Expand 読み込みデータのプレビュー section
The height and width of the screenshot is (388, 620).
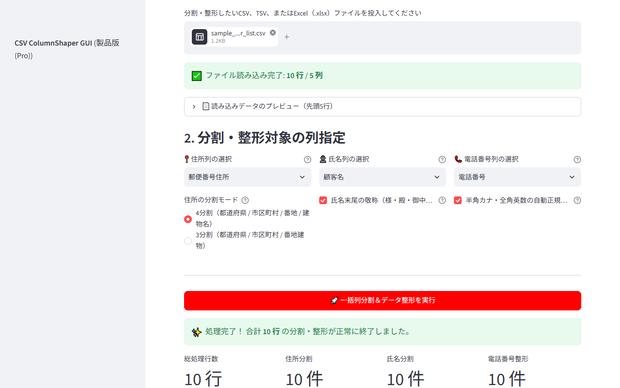[x=382, y=106]
